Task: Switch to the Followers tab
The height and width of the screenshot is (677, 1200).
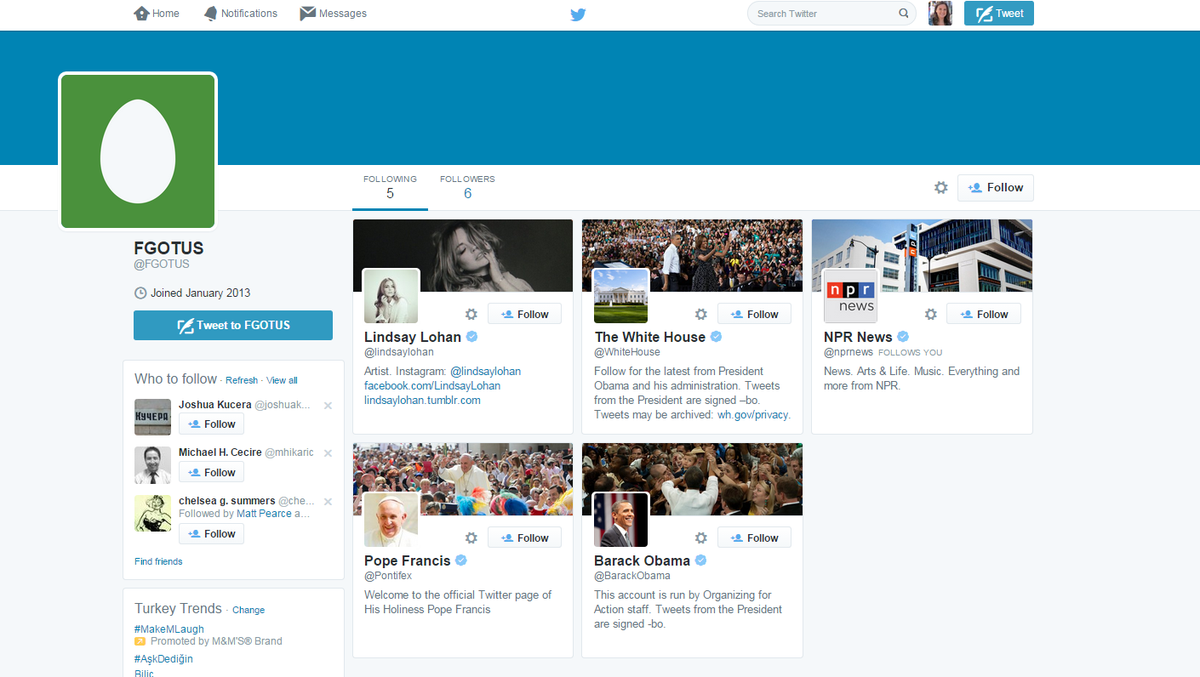Action: 467,187
